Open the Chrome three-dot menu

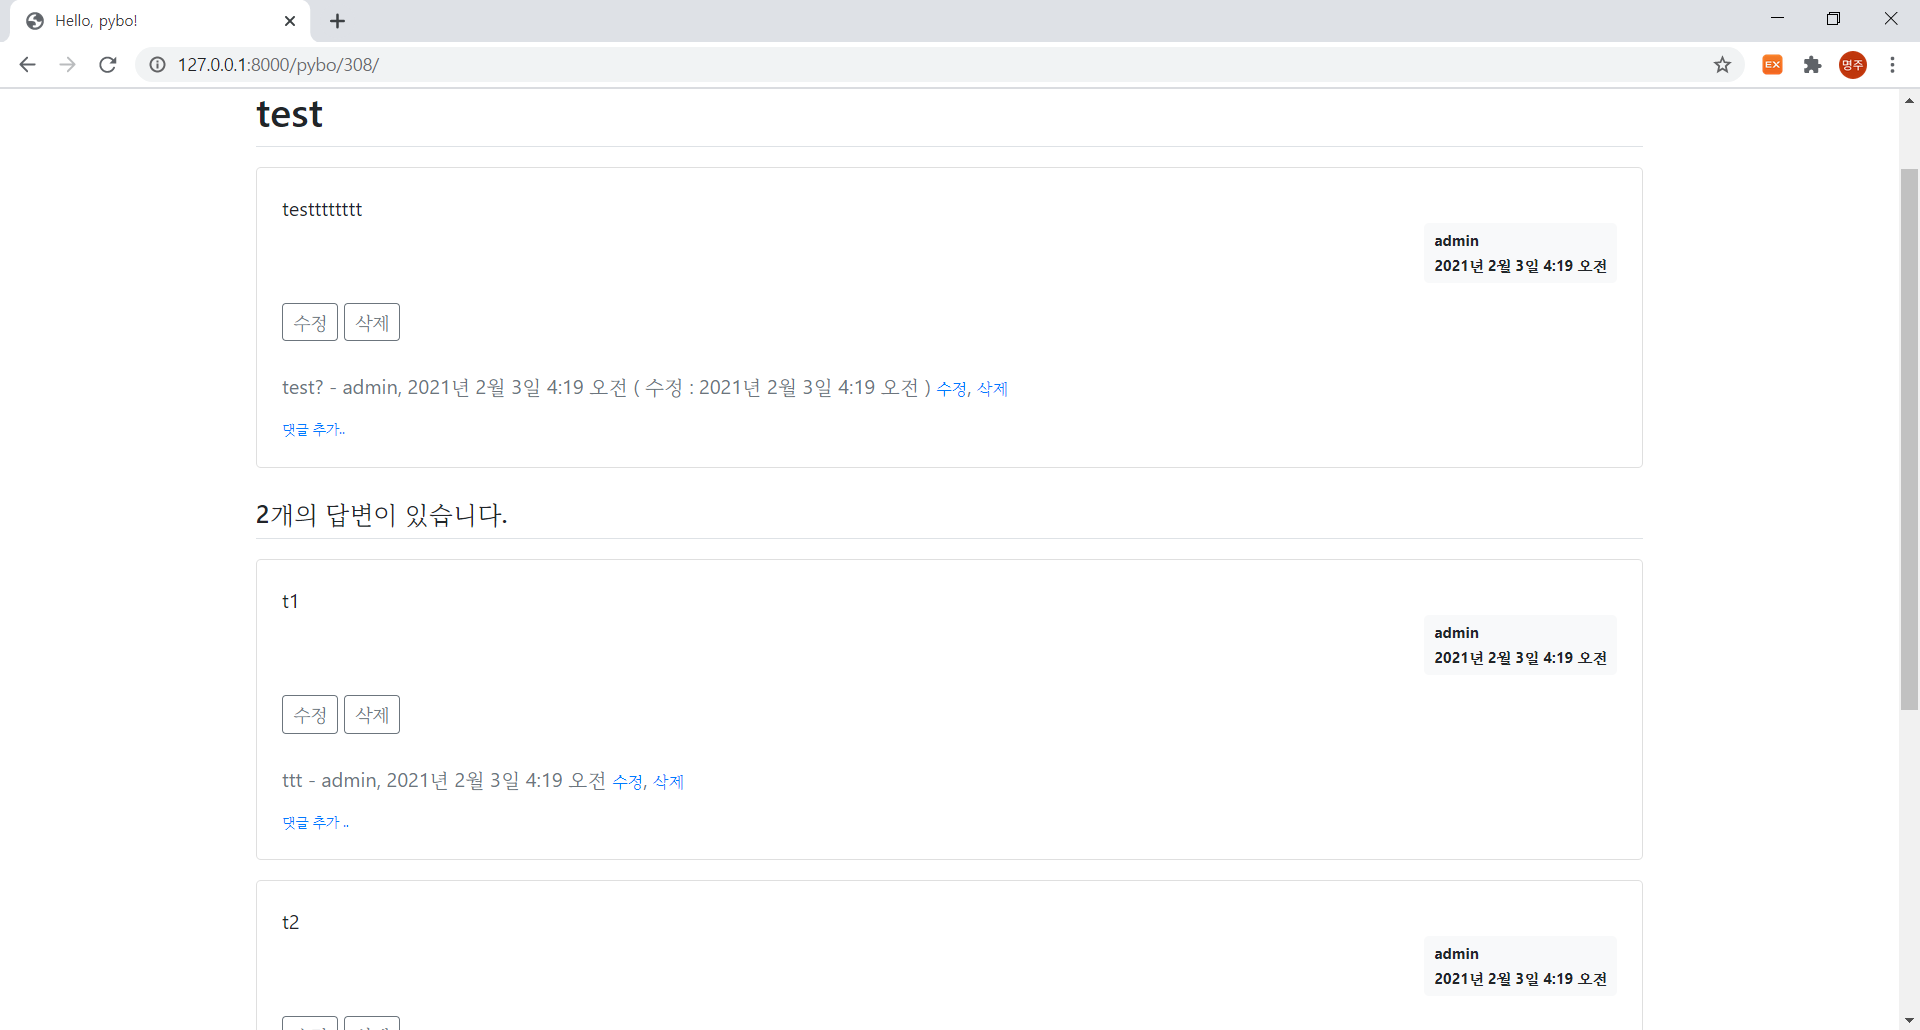pyautogui.click(x=1893, y=64)
